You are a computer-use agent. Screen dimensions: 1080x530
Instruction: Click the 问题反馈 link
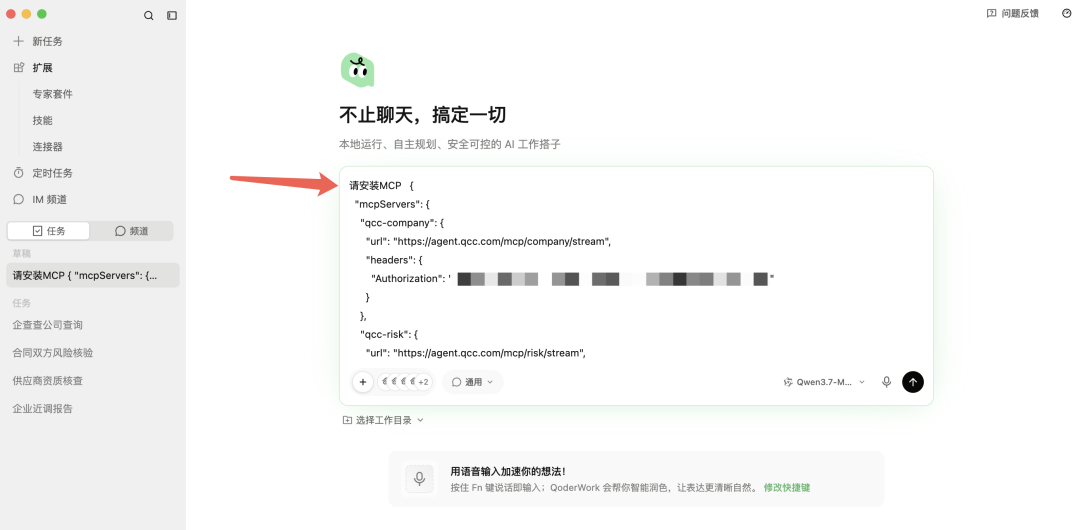1020,13
